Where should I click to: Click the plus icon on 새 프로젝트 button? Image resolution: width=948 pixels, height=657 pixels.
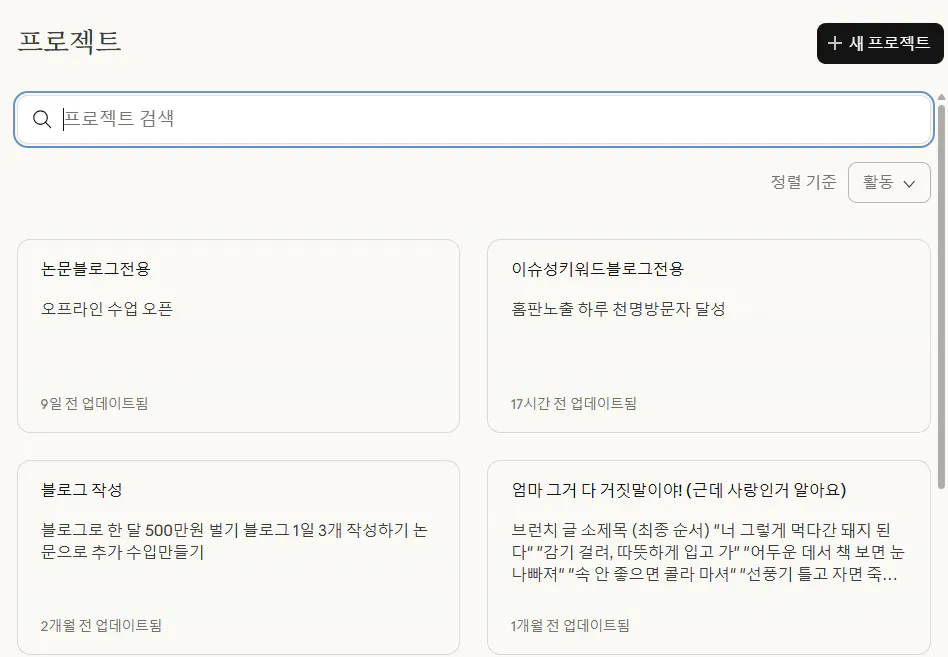coord(835,43)
